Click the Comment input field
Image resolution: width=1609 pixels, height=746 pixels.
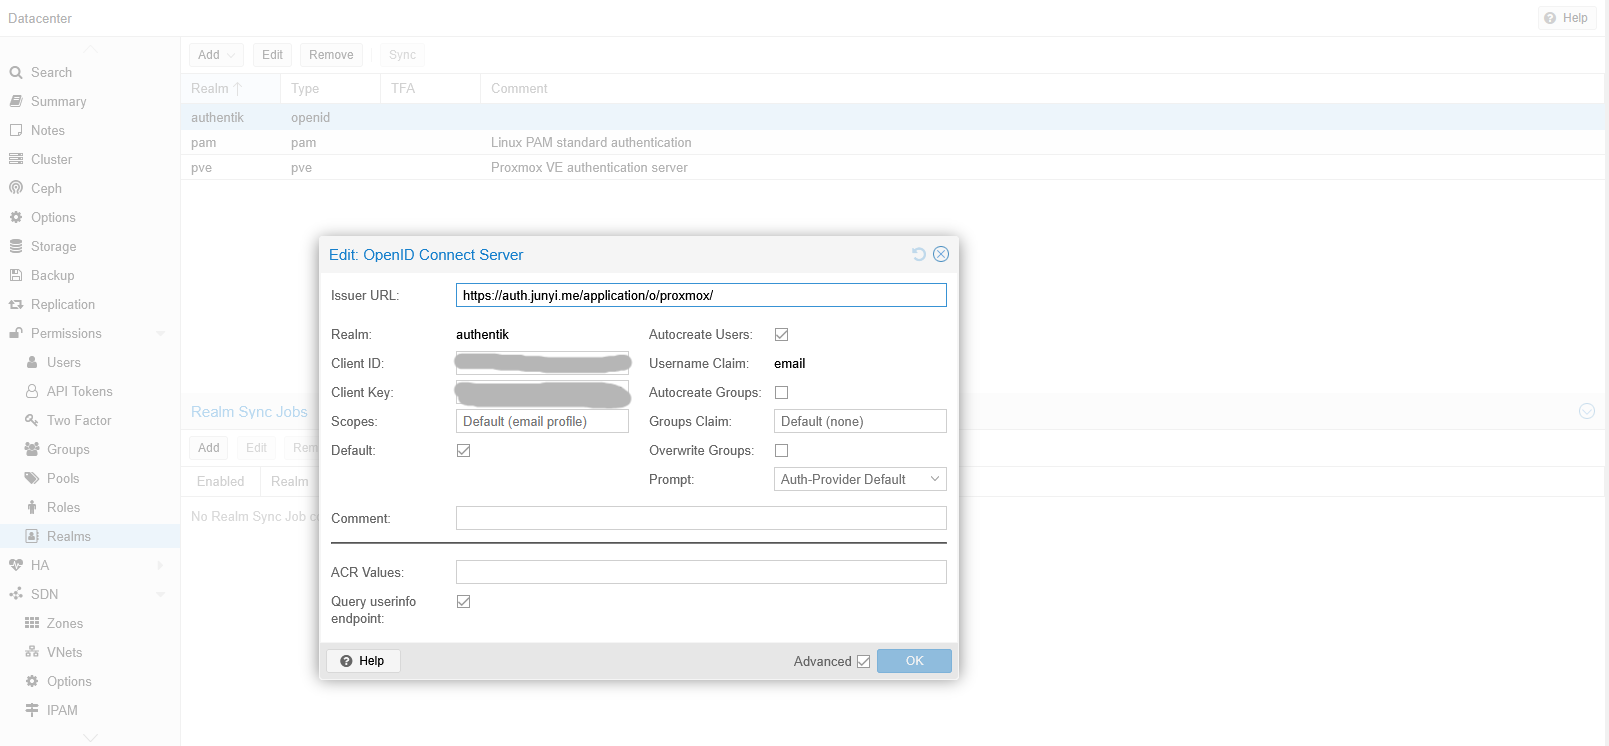tap(701, 518)
